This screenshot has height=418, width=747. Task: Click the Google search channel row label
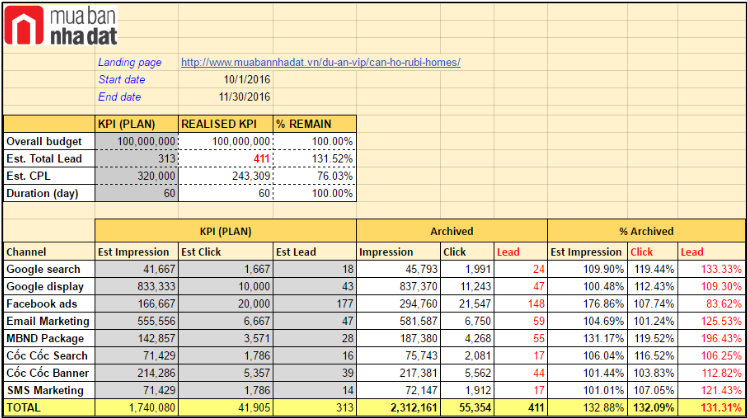[x=44, y=269]
